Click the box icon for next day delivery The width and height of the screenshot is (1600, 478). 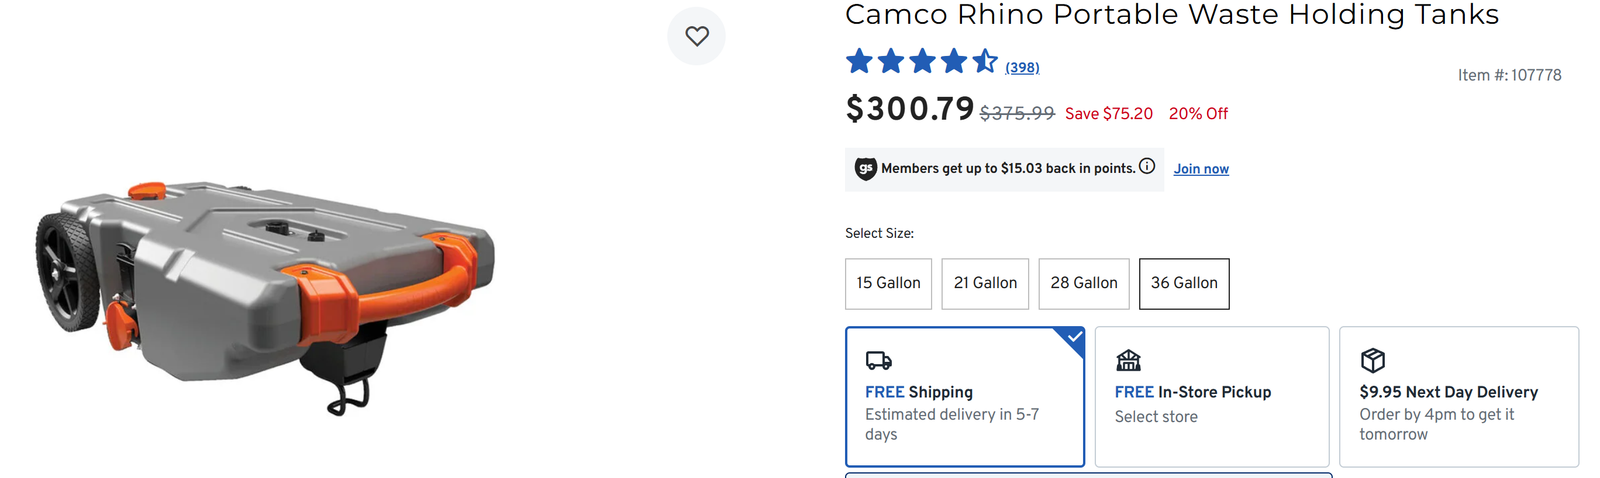tap(1373, 360)
